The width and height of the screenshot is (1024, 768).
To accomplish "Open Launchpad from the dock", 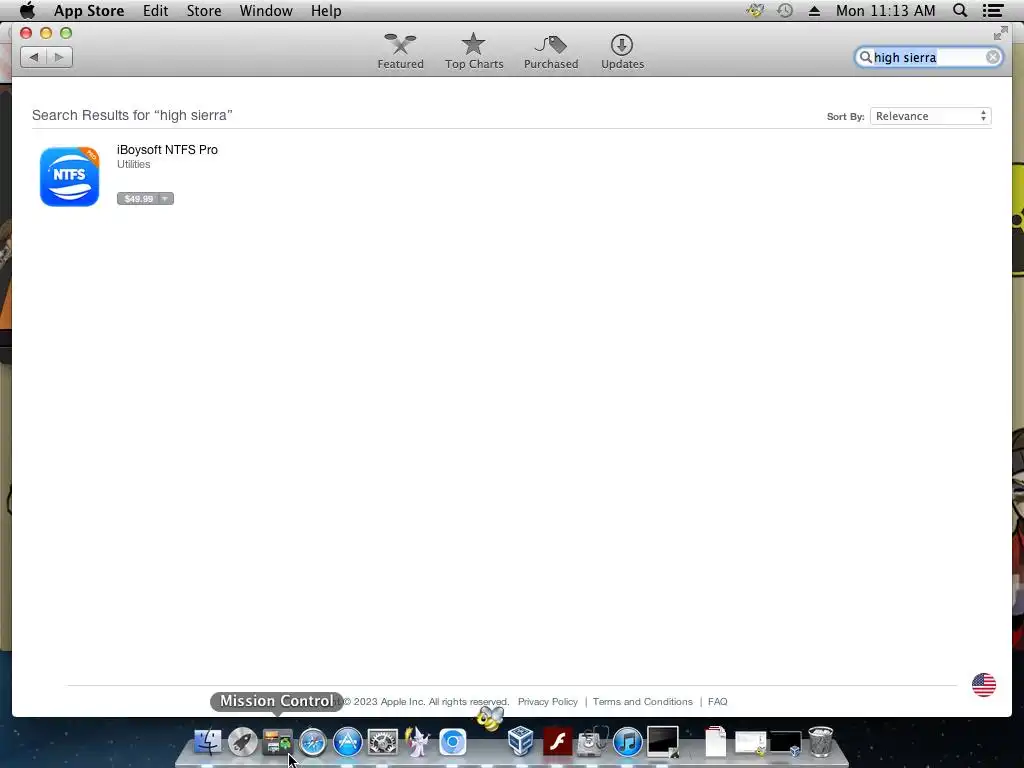I will tap(242, 742).
